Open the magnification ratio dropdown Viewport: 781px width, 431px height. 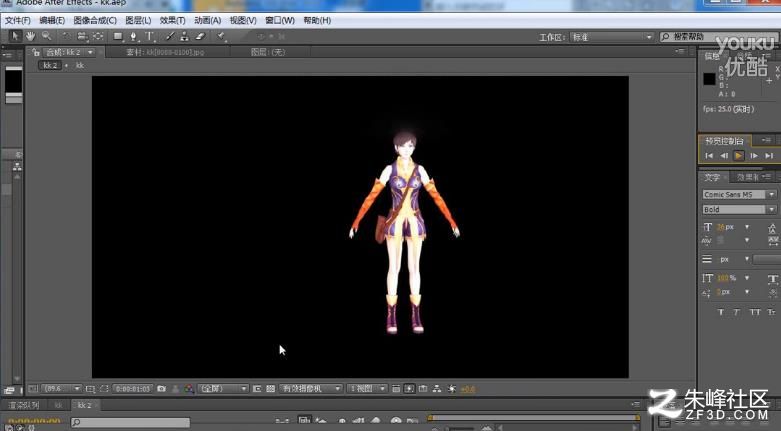click(61, 389)
